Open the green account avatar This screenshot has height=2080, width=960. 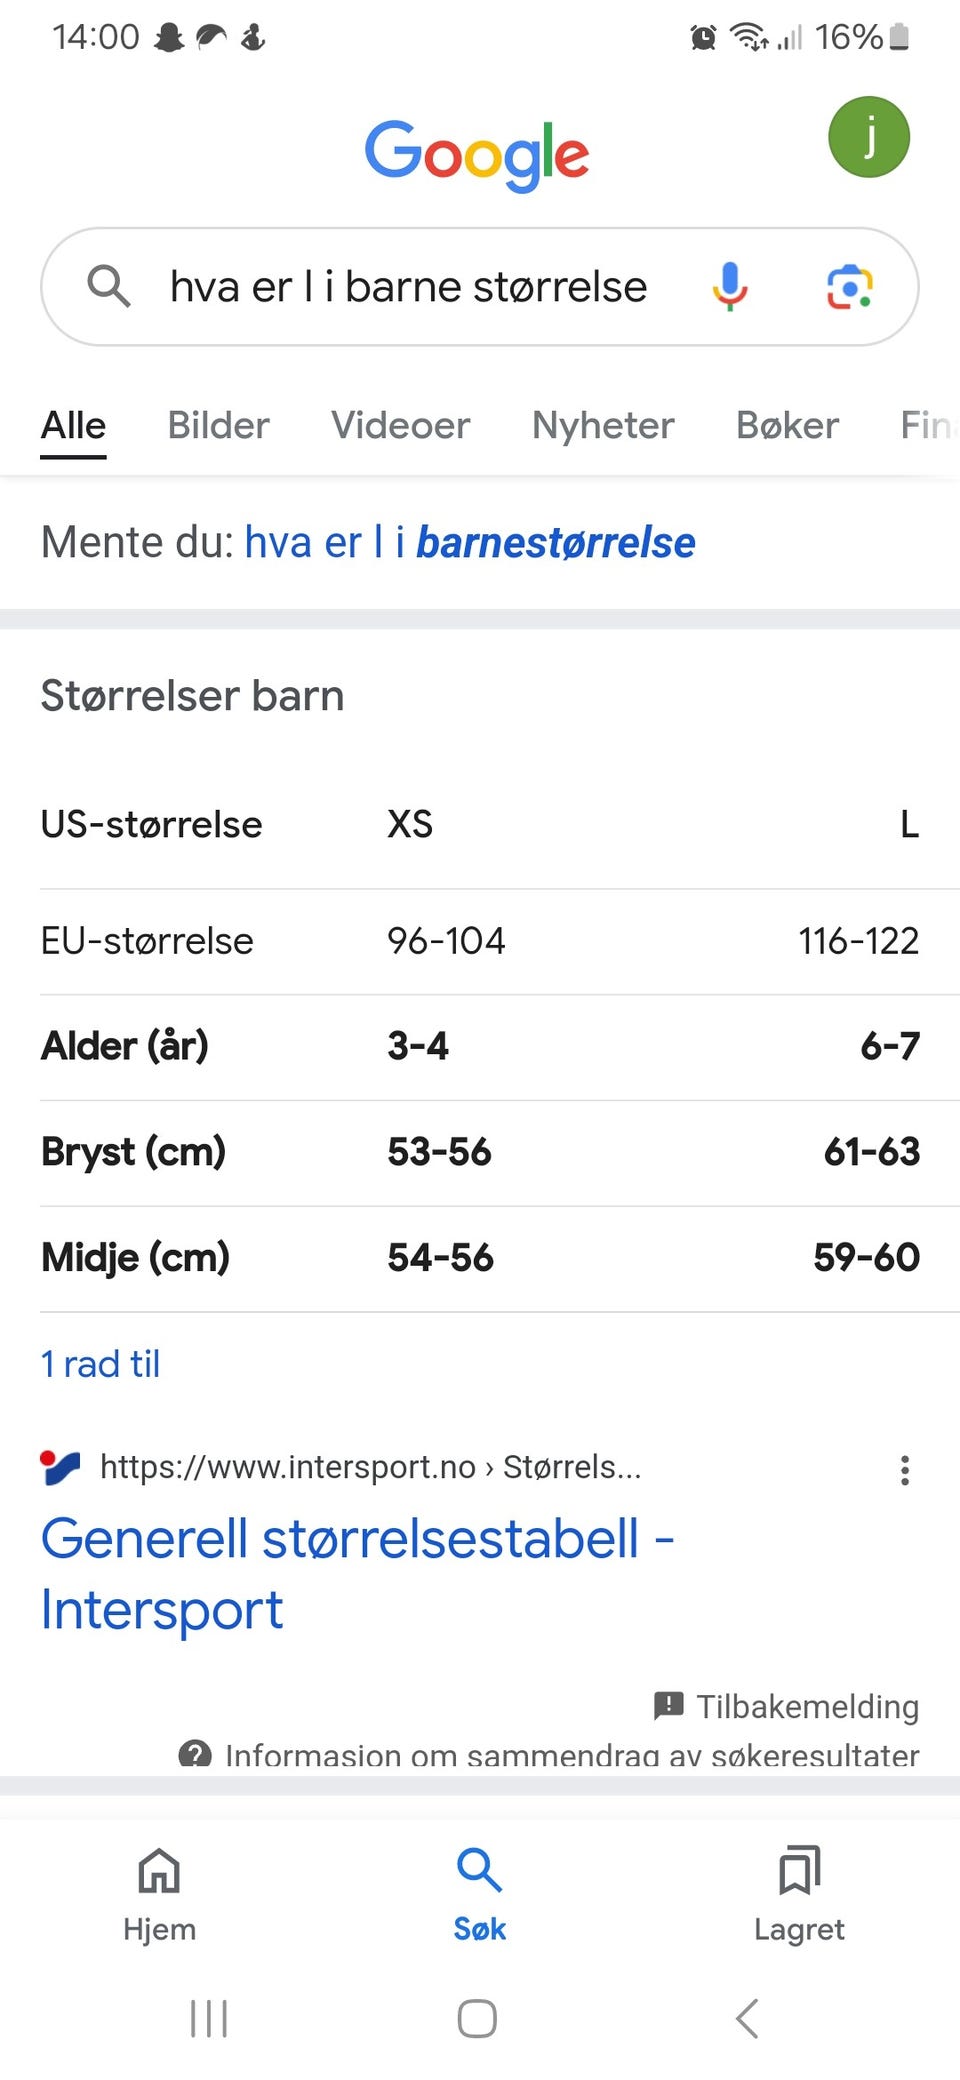pyautogui.click(x=868, y=137)
